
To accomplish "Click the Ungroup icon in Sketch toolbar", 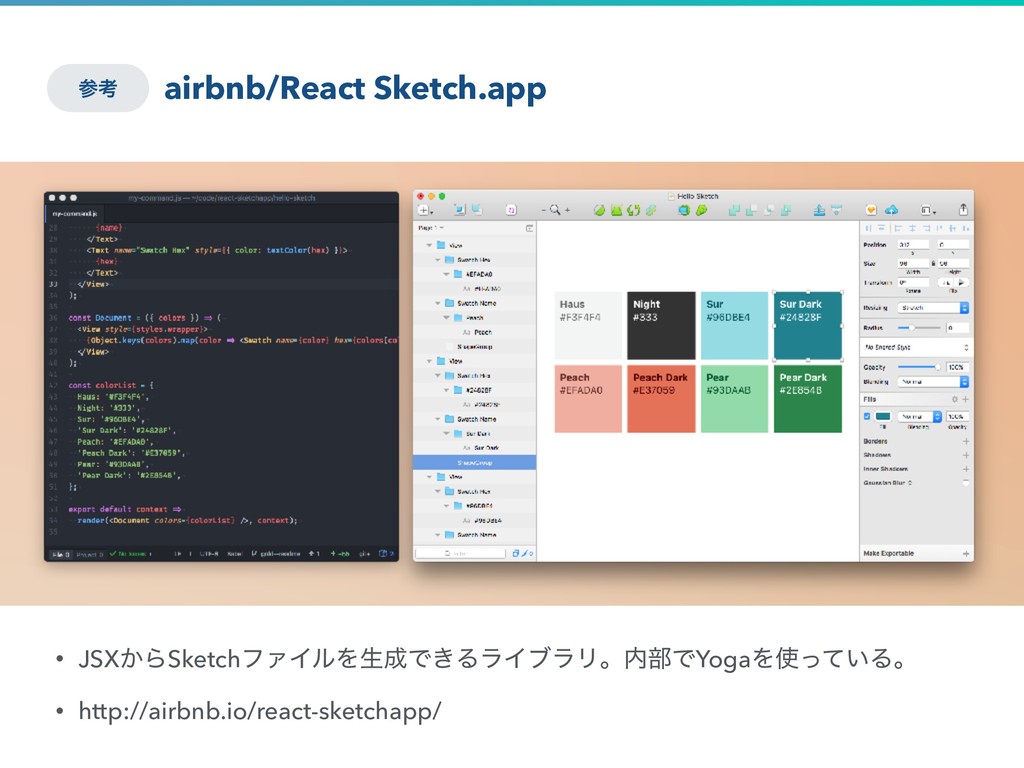I will coord(477,210).
